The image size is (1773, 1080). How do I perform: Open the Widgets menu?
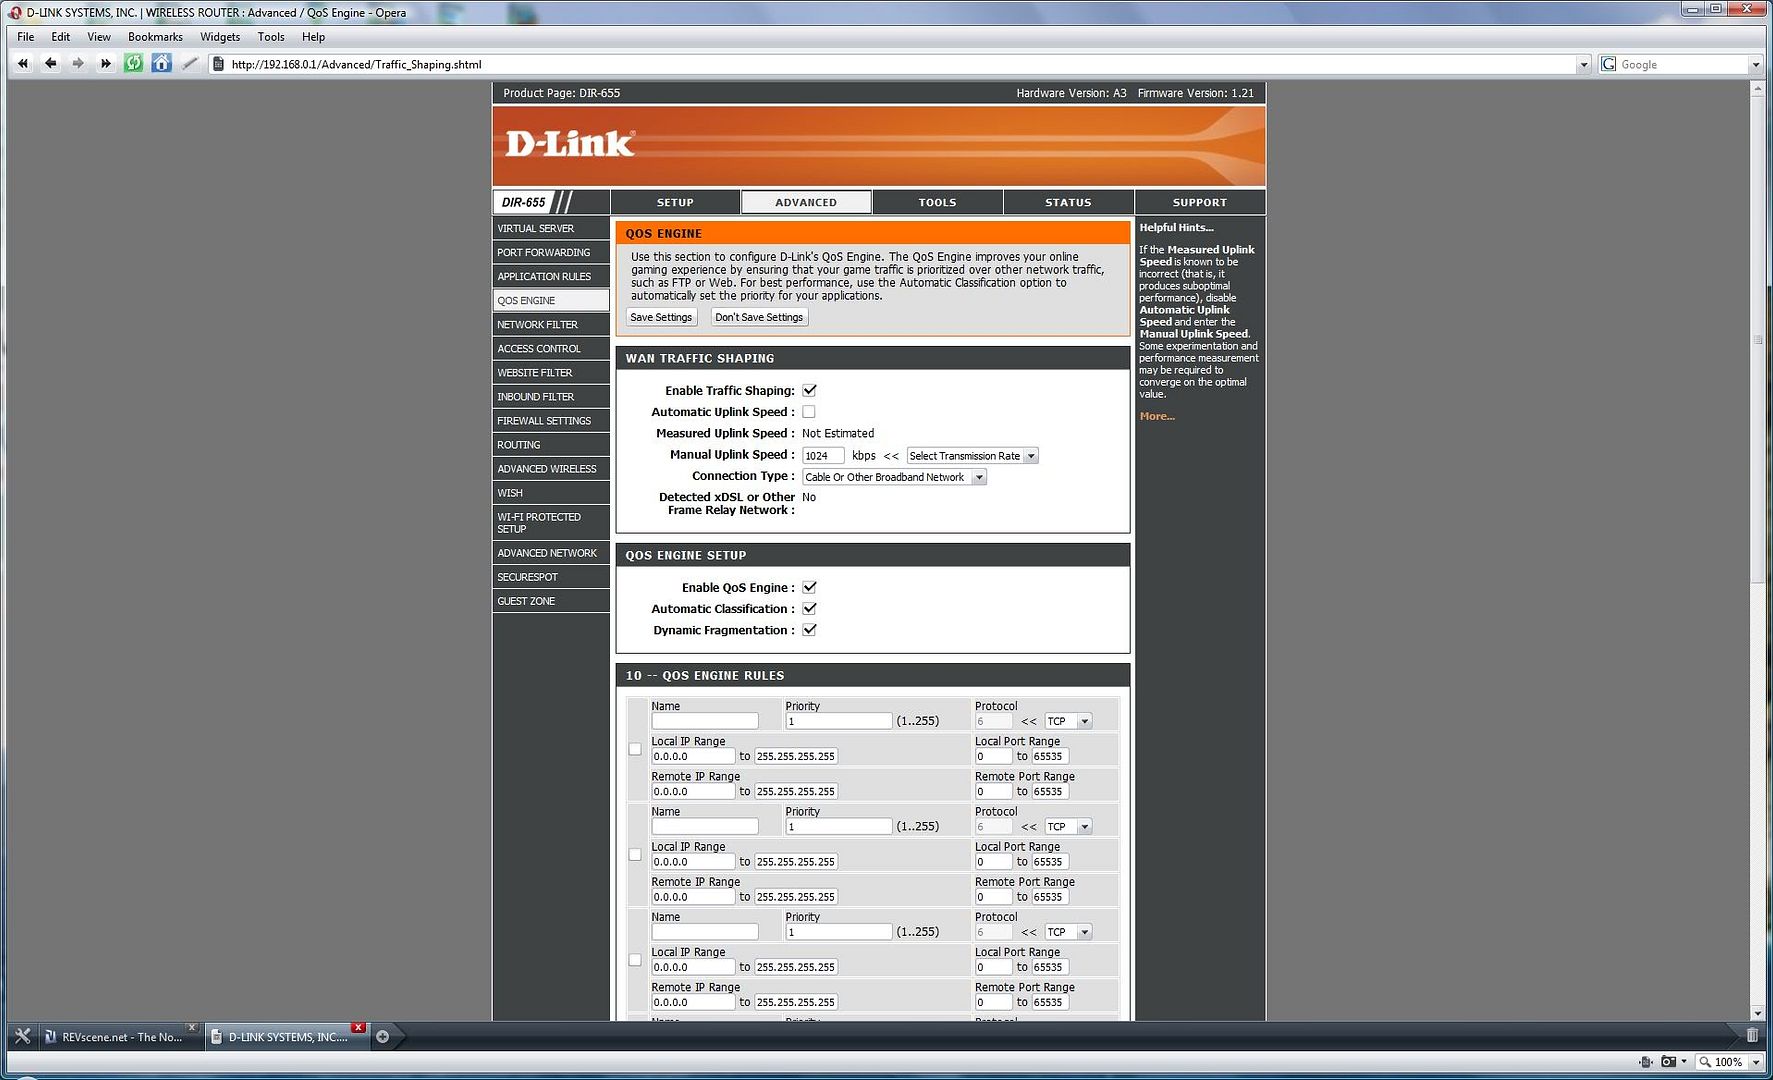pos(220,37)
